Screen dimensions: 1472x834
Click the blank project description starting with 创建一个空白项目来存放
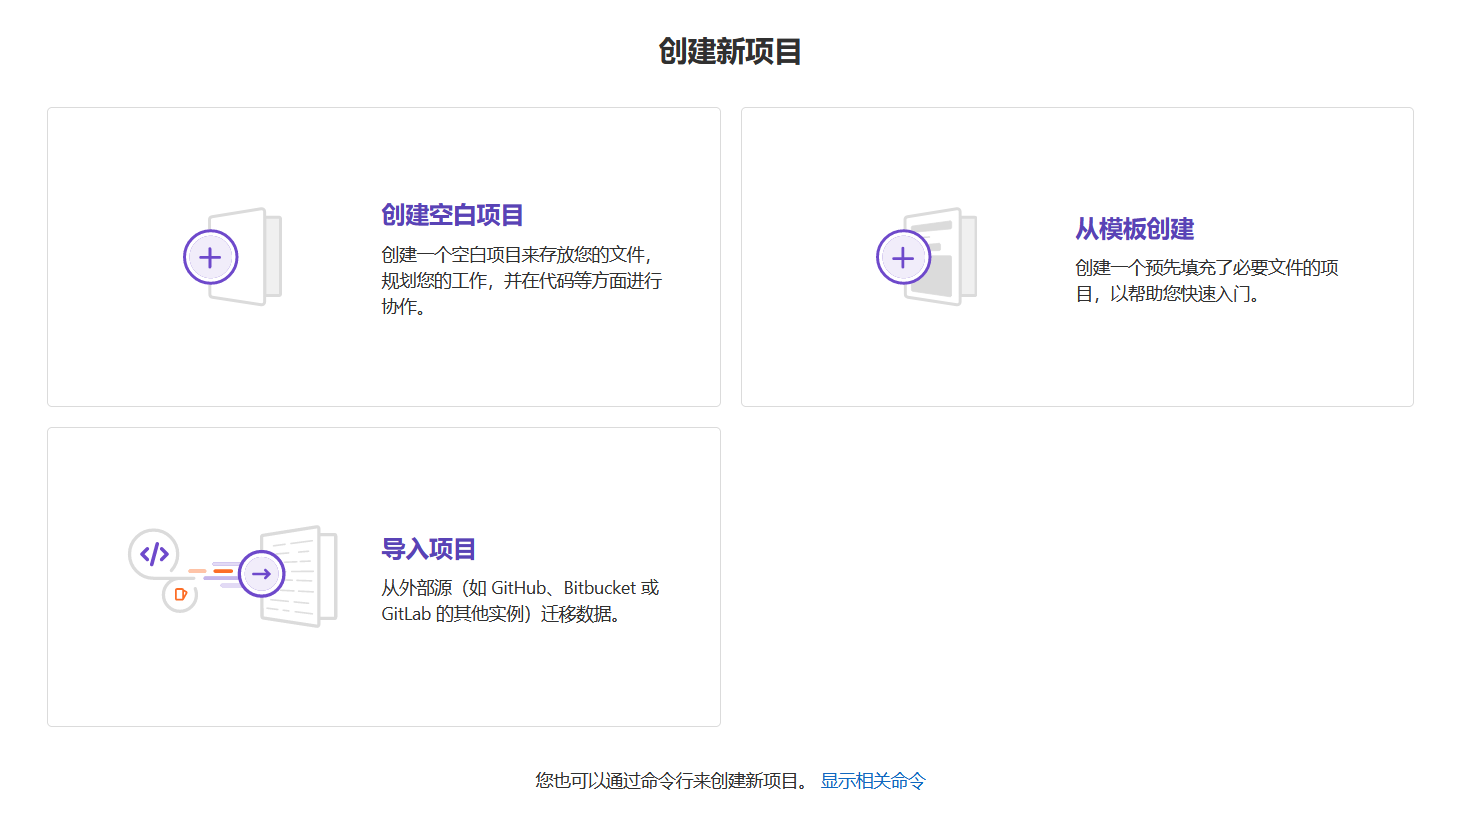tap(521, 281)
